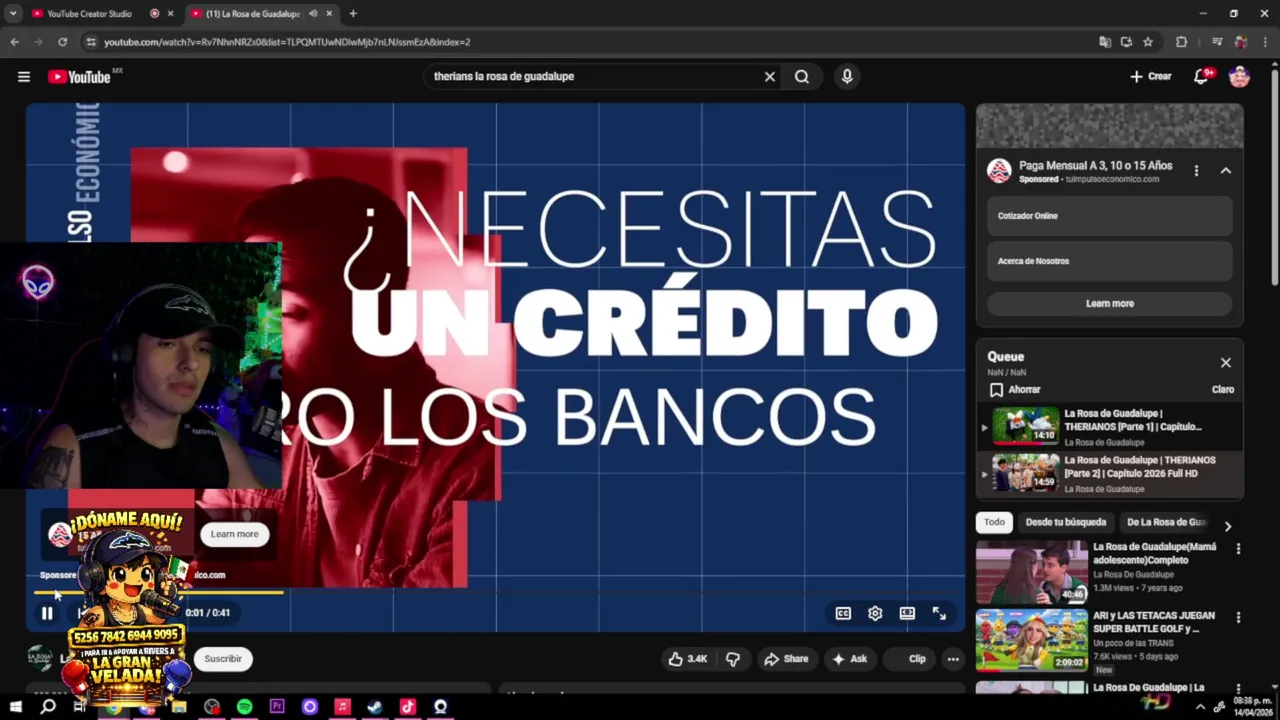Select De La Rosa de Guadalupe chip
Viewport: 1280px width, 720px height.
pos(1166,522)
